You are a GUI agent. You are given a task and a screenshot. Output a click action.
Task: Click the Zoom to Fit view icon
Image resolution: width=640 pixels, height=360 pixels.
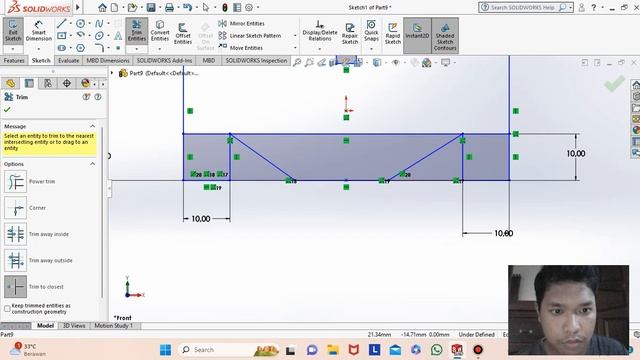(297, 62)
